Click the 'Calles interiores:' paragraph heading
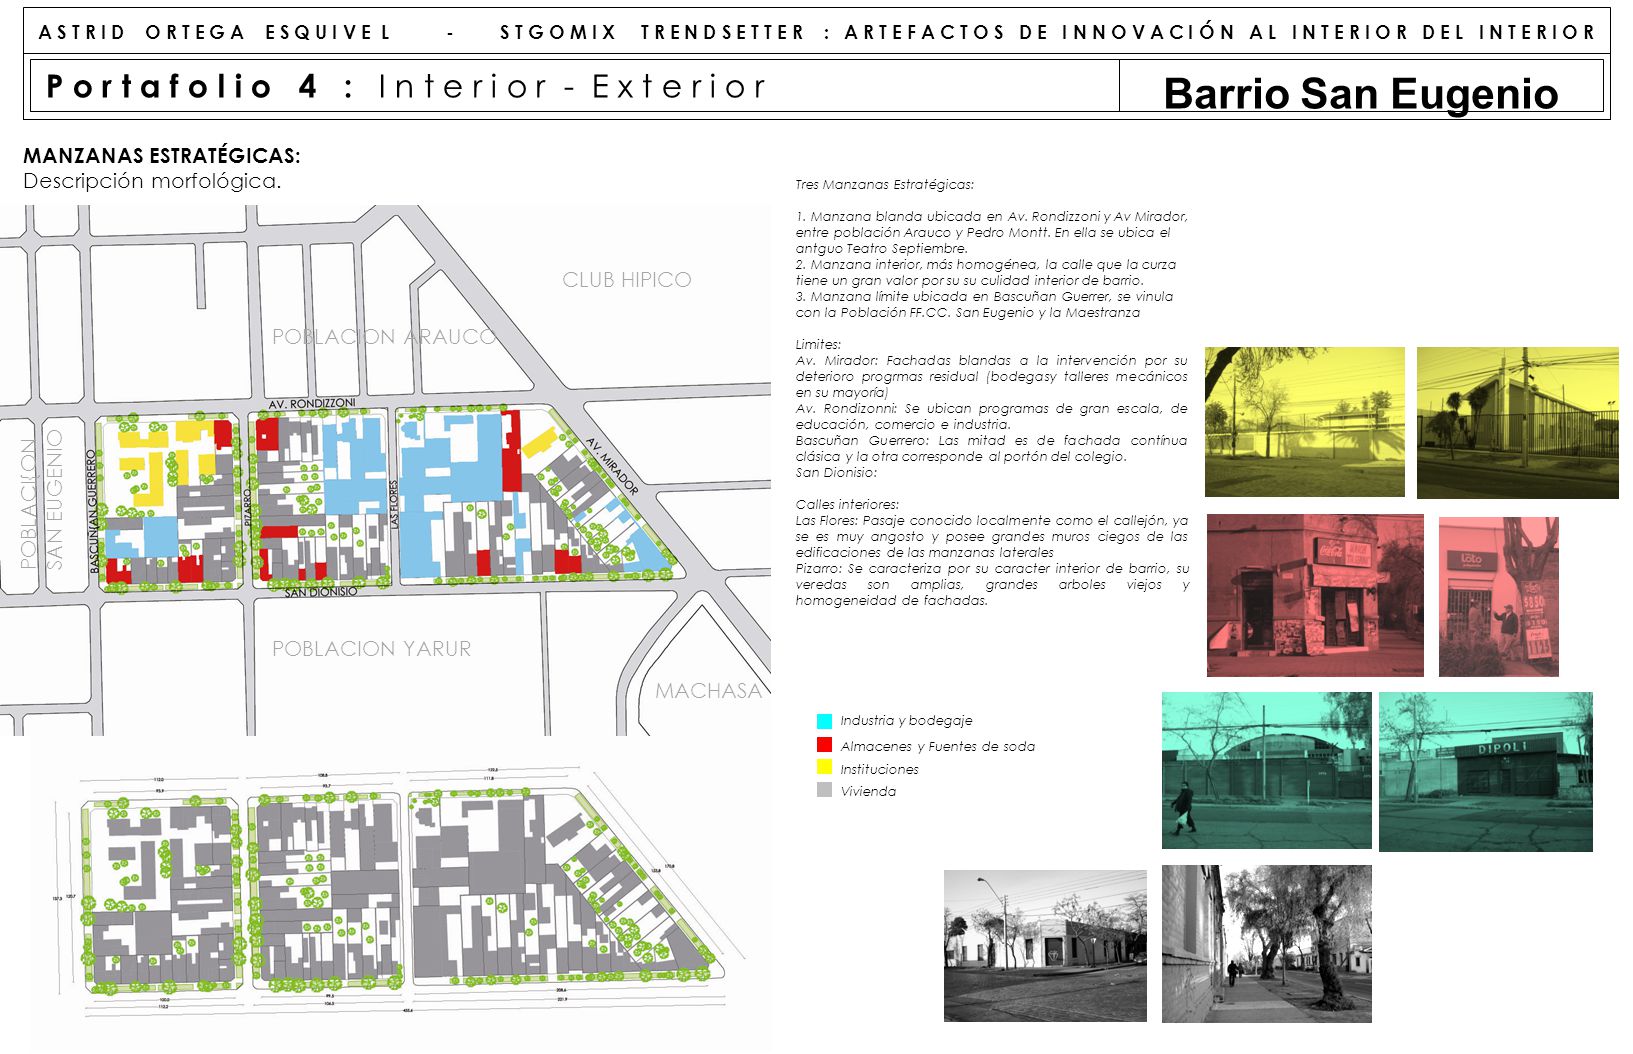The width and height of the screenshot is (1633, 1054). click(847, 504)
